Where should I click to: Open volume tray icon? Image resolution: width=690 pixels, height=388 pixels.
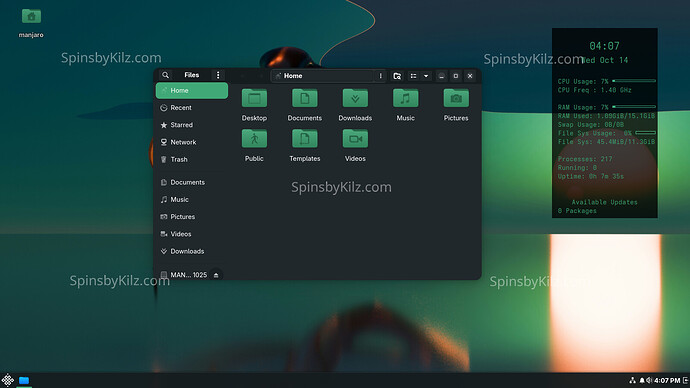[649, 380]
